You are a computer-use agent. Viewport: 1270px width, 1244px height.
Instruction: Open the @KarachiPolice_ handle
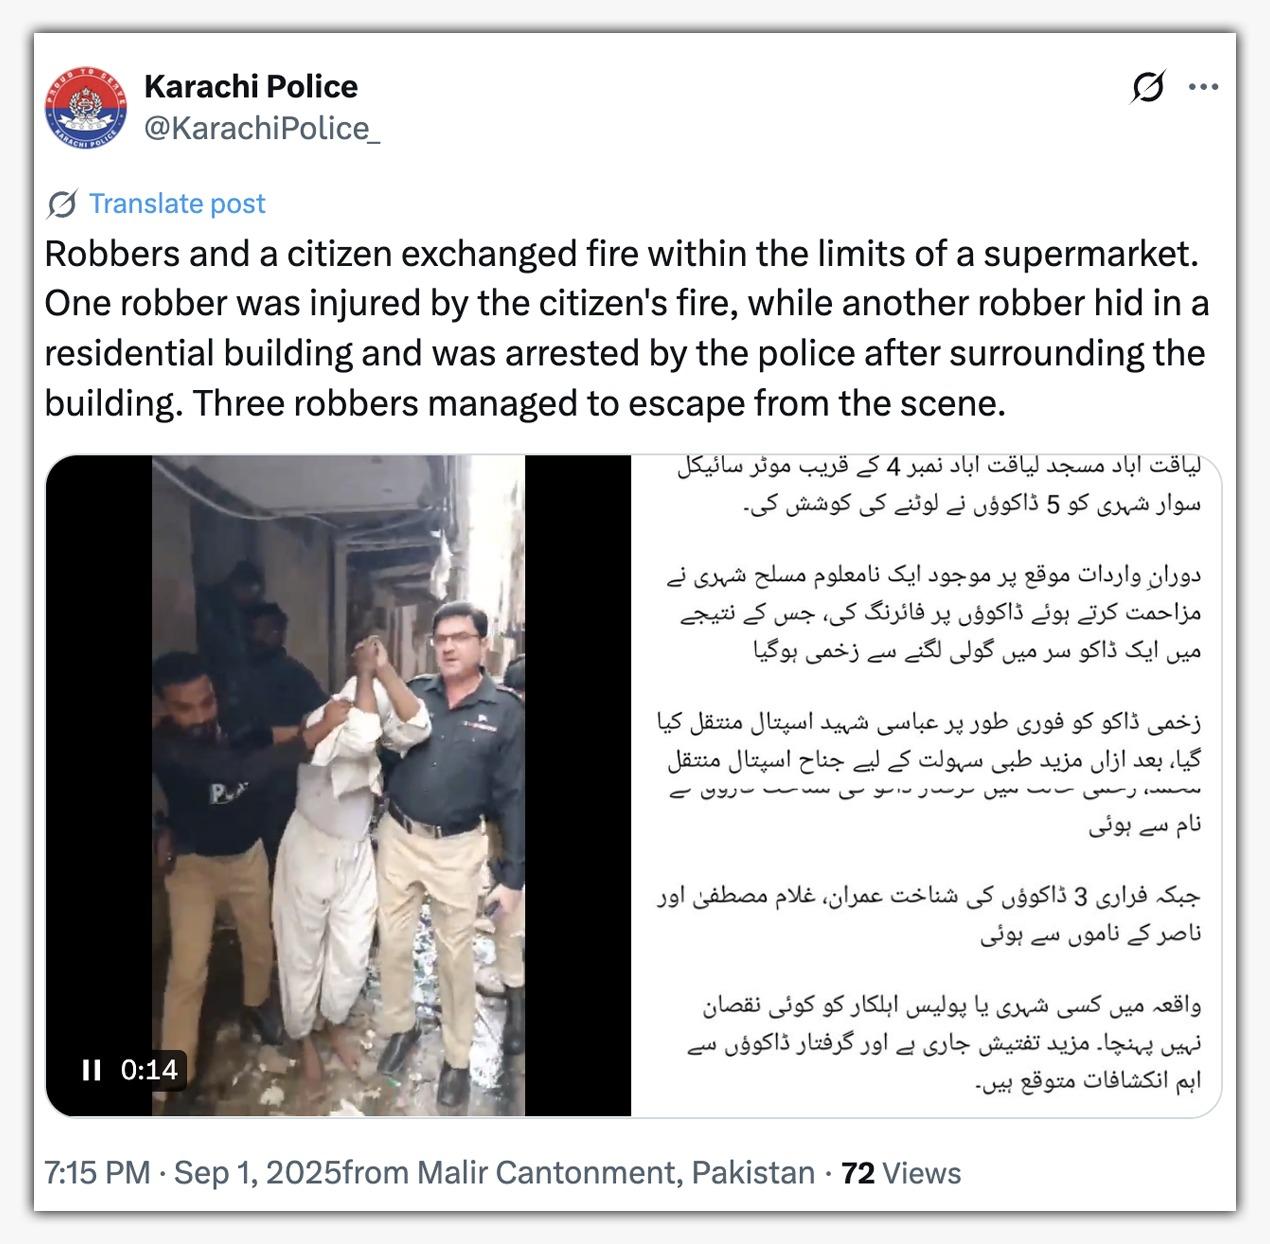tap(262, 129)
